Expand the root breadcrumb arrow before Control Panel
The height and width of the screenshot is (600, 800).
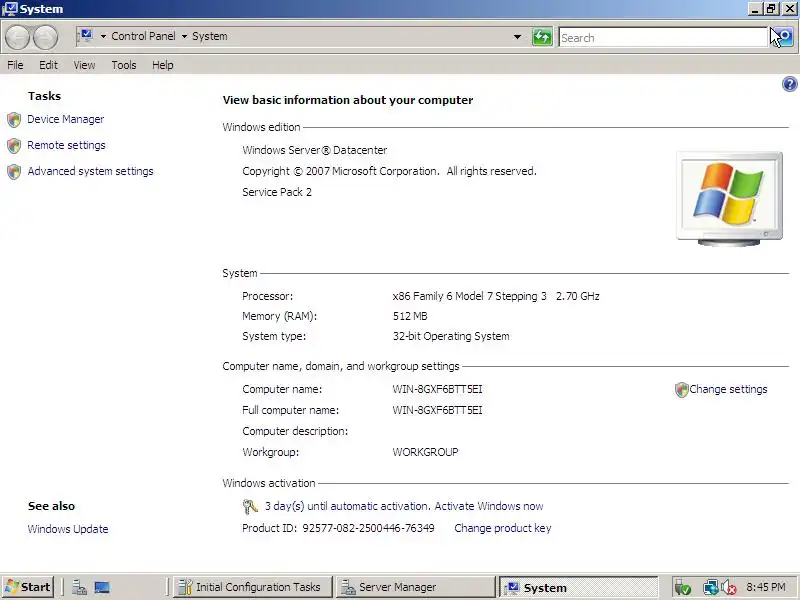tap(103, 36)
